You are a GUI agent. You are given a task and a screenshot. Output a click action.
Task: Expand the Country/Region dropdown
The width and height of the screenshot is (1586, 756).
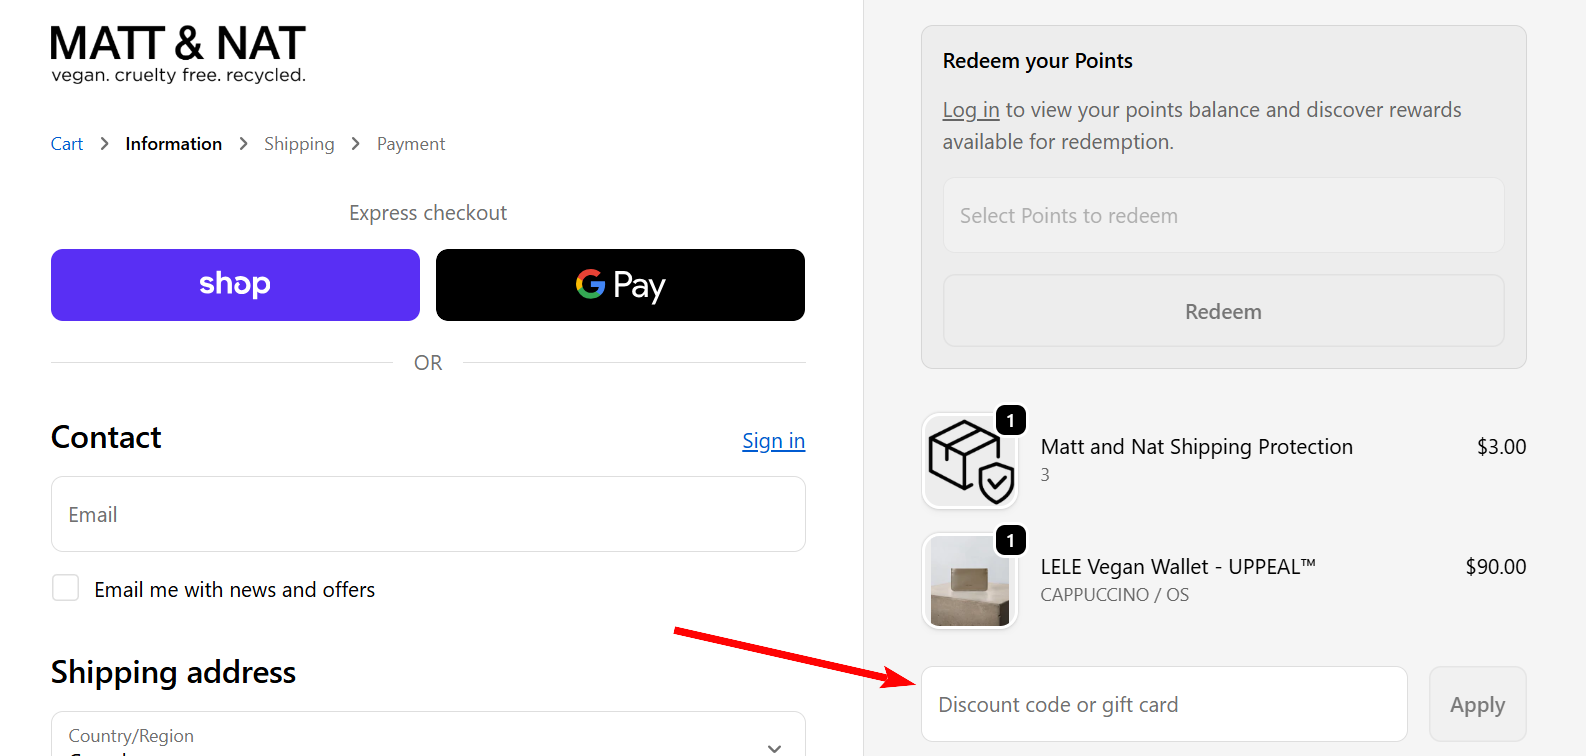428,739
